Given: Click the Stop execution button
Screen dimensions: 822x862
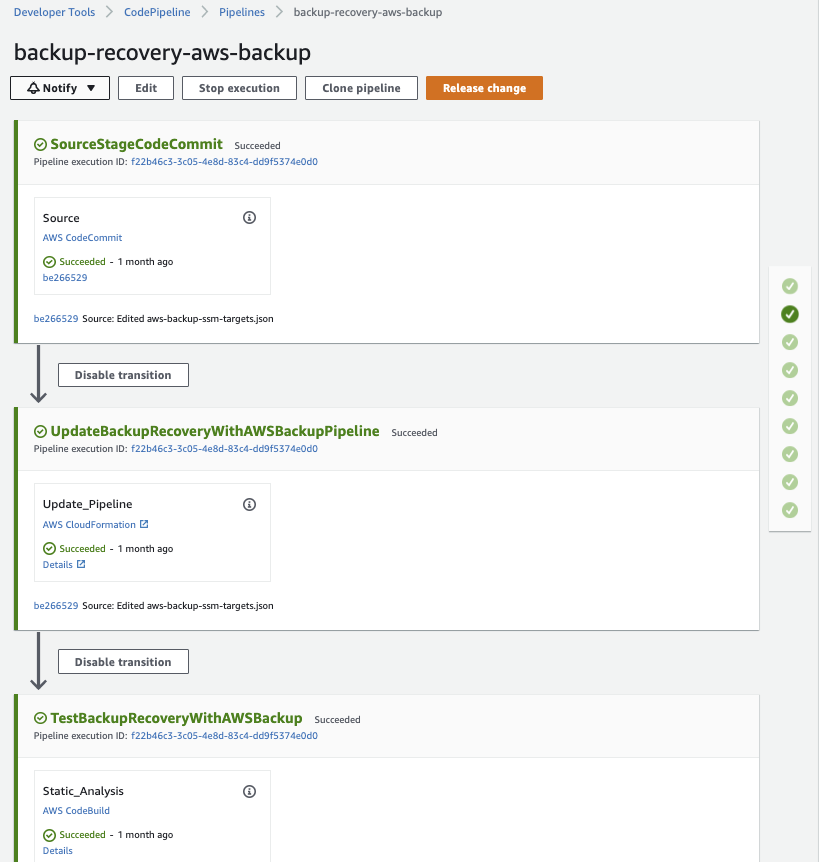Looking at the screenshot, I should pyautogui.click(x=239, y=88).
